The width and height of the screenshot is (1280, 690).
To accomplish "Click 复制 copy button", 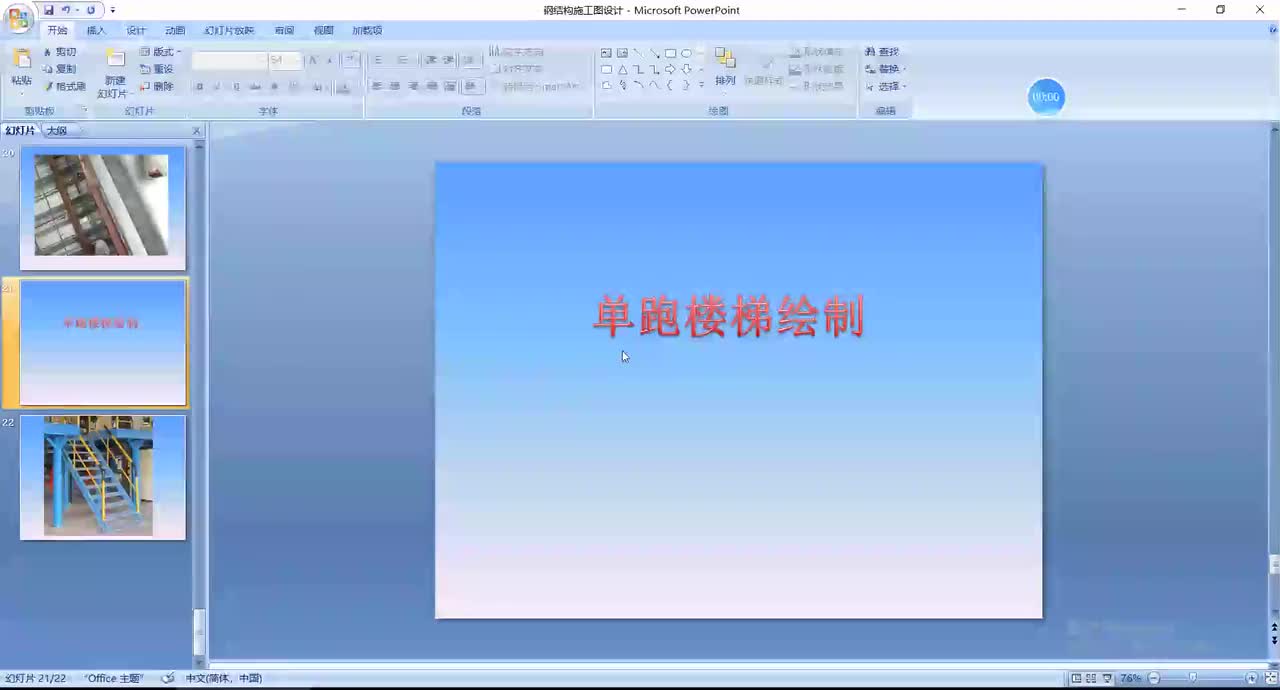I will 59,69.
